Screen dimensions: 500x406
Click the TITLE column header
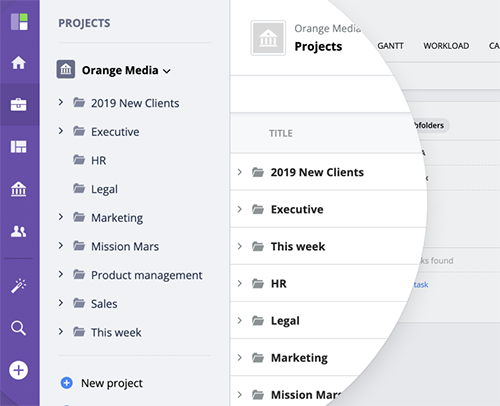click(x=281, y=133)
